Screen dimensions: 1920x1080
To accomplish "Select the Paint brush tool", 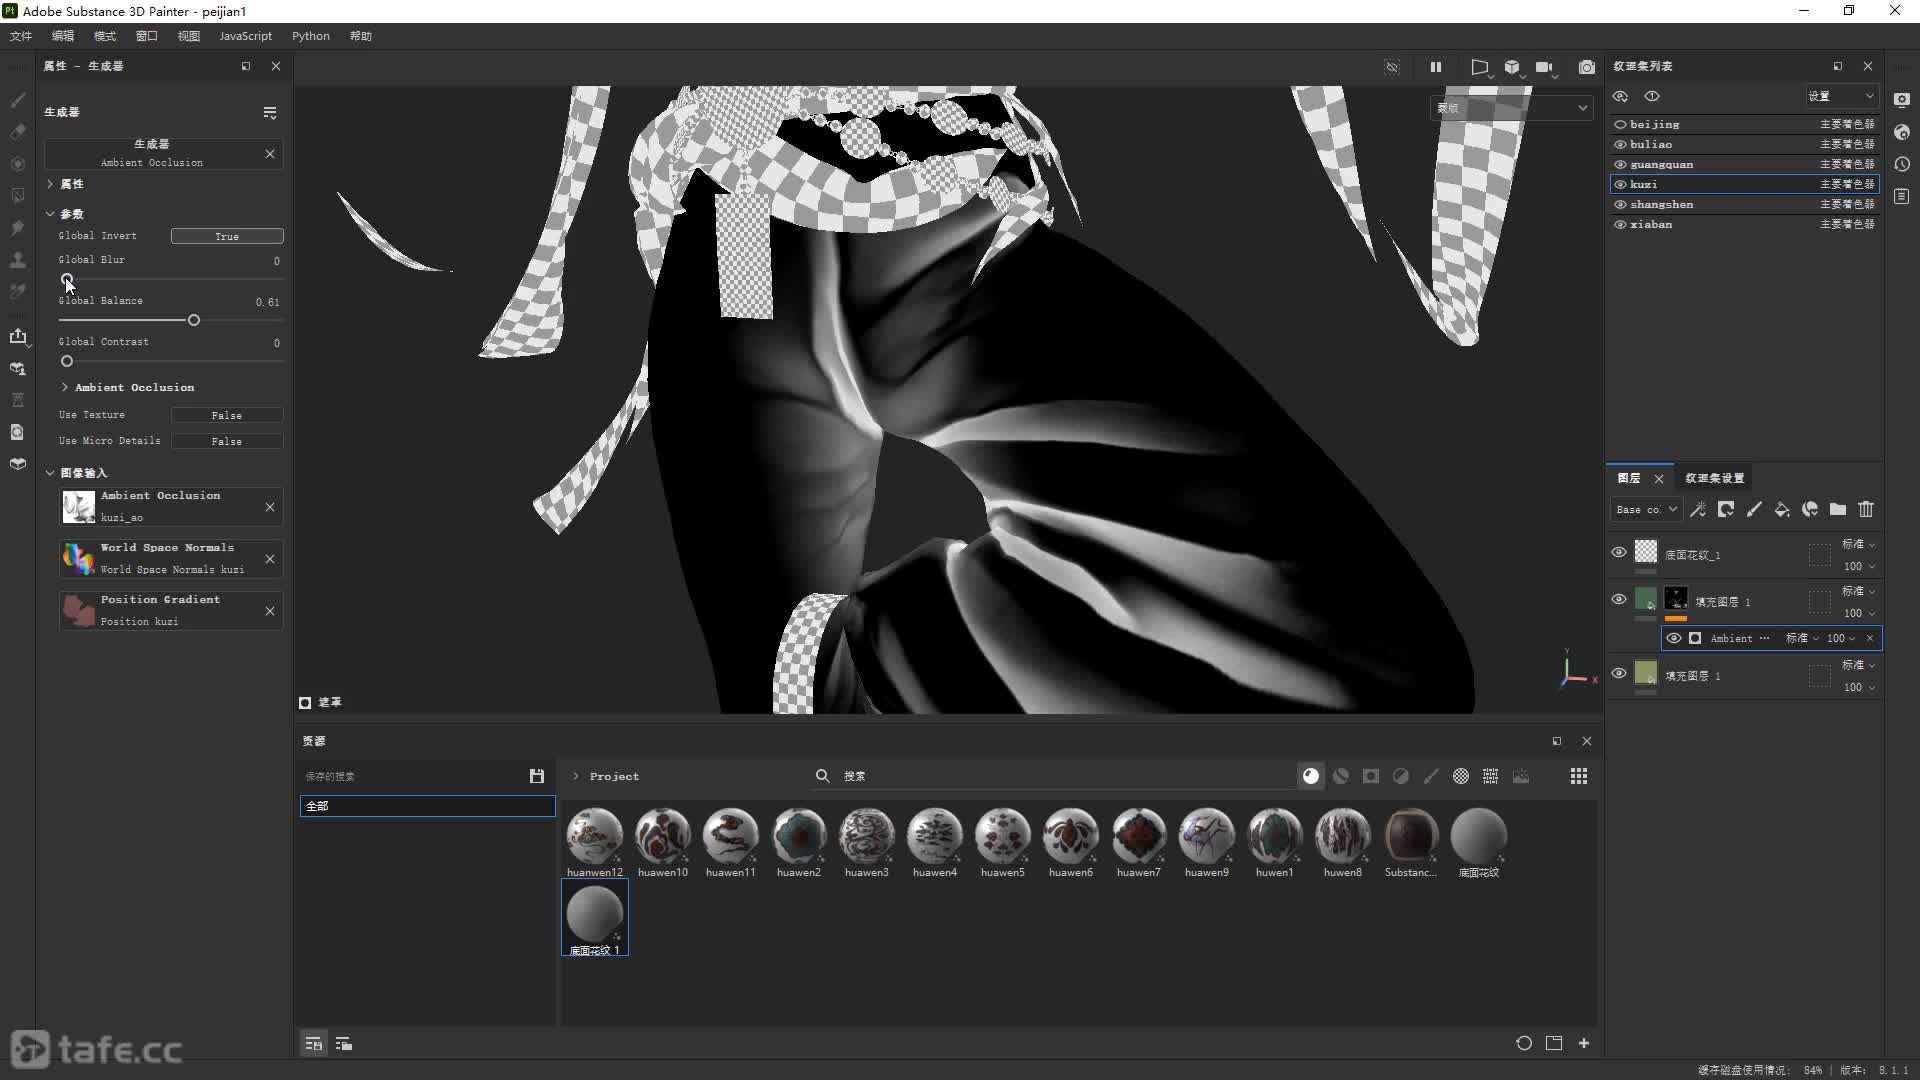I will tap(18, 100).
